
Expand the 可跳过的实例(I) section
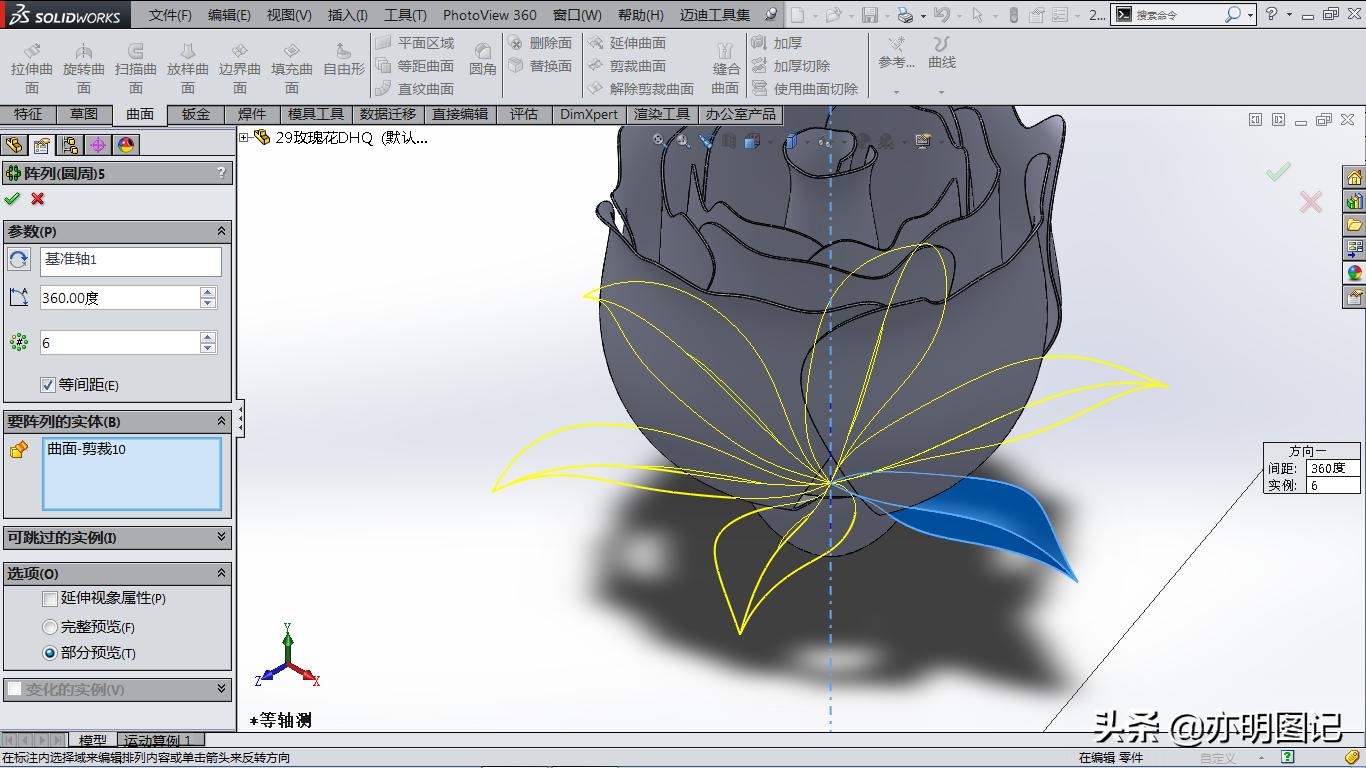(x=224, y=537)
